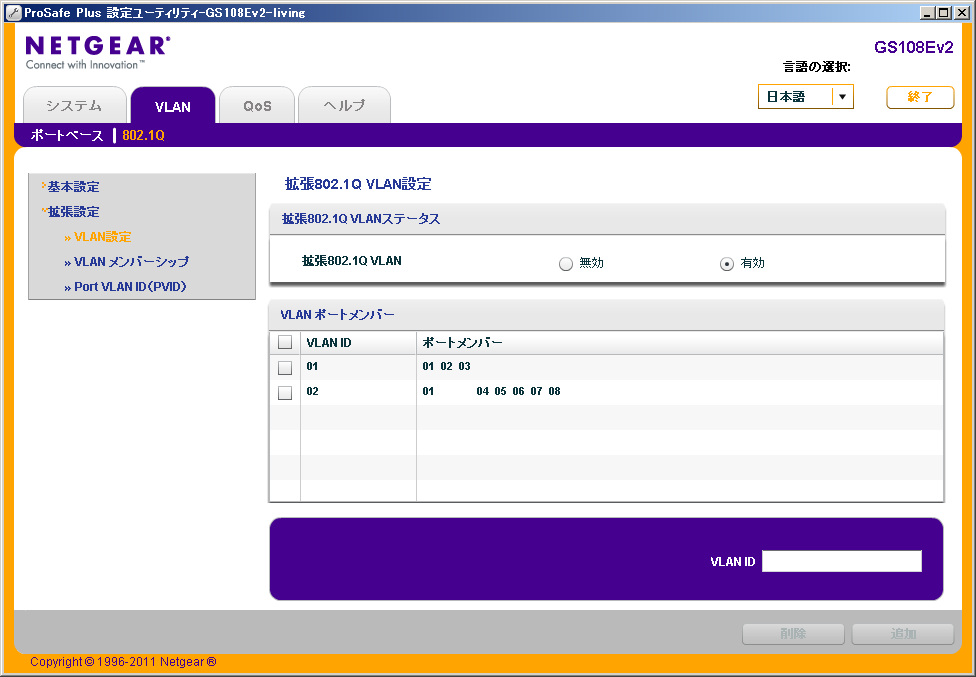
Task: Open the ヘルプ tab
Action: (x=344, y=103)
